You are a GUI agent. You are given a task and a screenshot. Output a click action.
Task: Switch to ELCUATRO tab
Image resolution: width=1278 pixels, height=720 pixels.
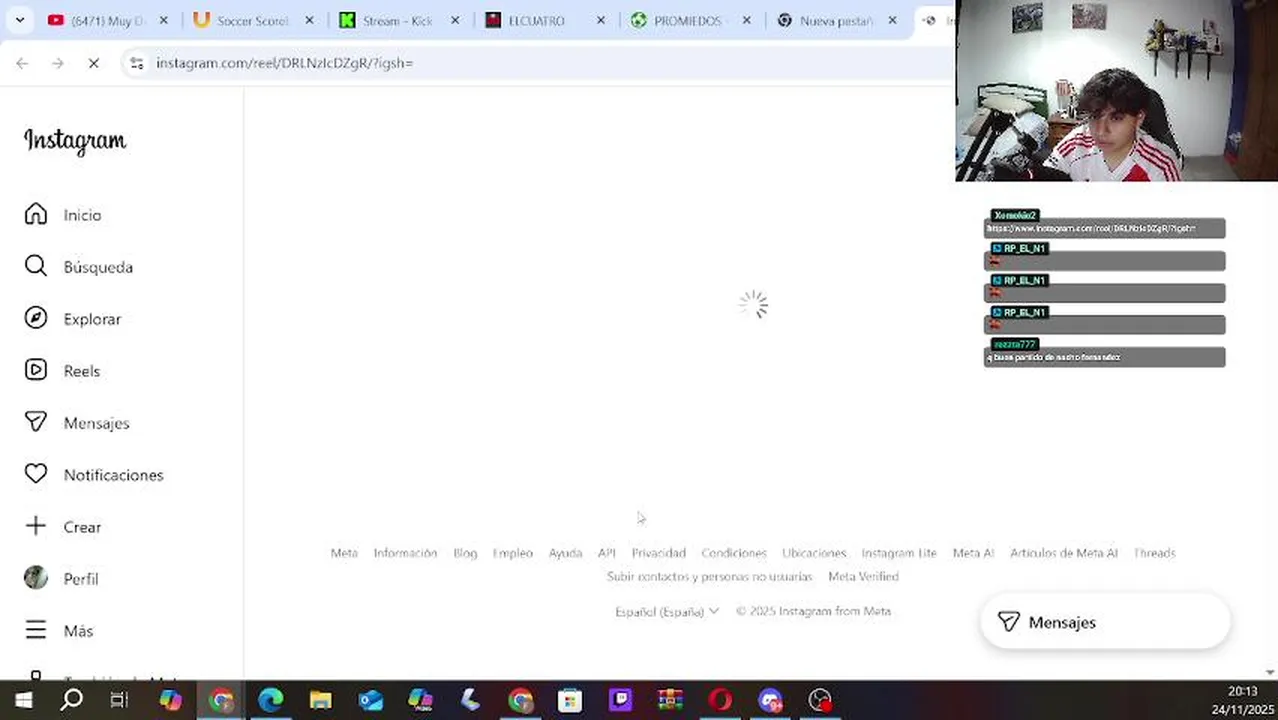tap(546, 20)
